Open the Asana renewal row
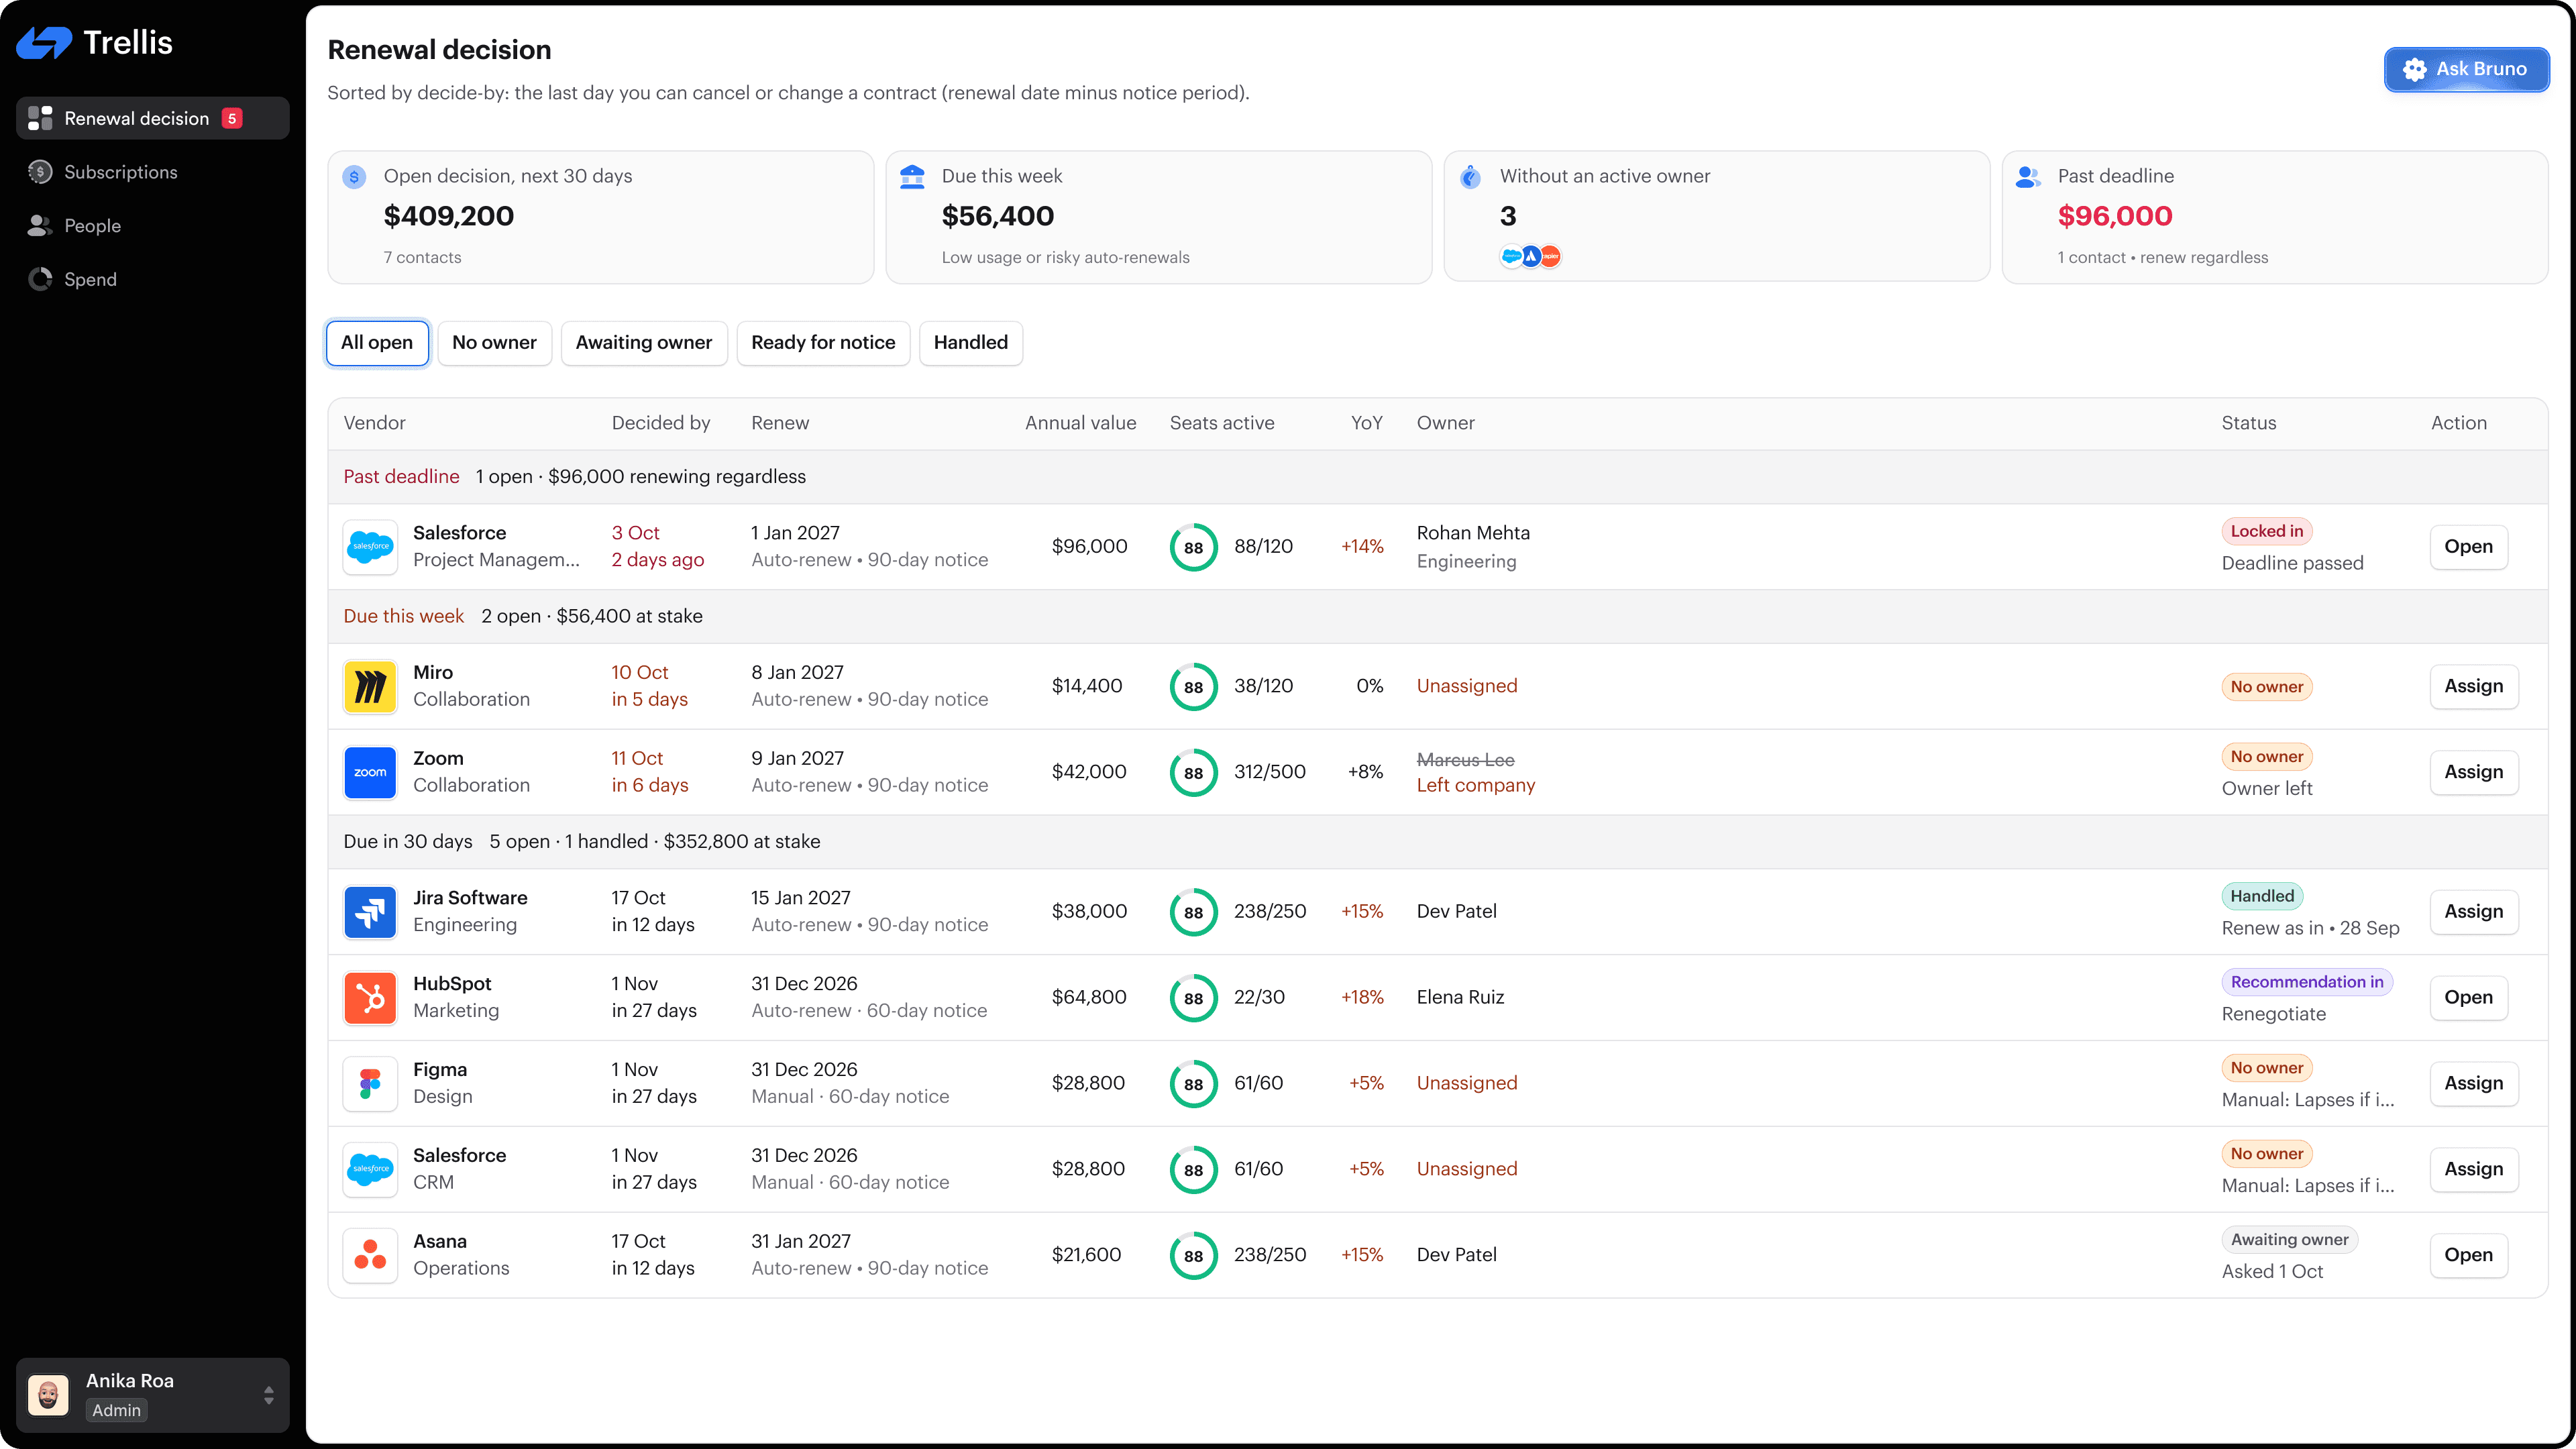The width and height of the screenshot is (2576, 1449). click(2468, 1255)
